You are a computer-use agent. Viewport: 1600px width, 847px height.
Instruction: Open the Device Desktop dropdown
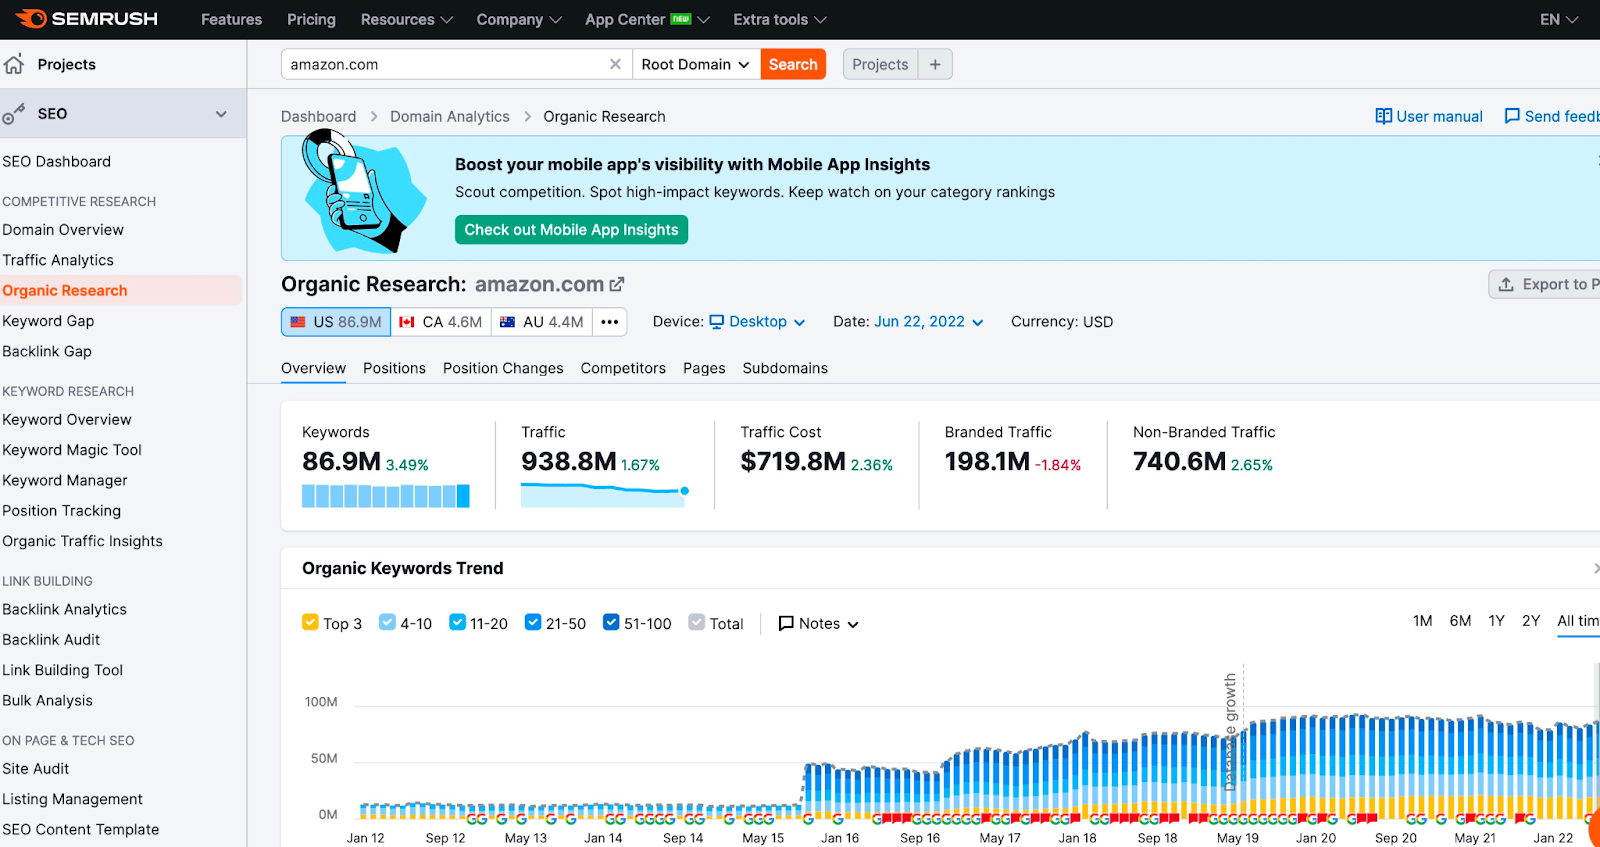pos(758,322)
